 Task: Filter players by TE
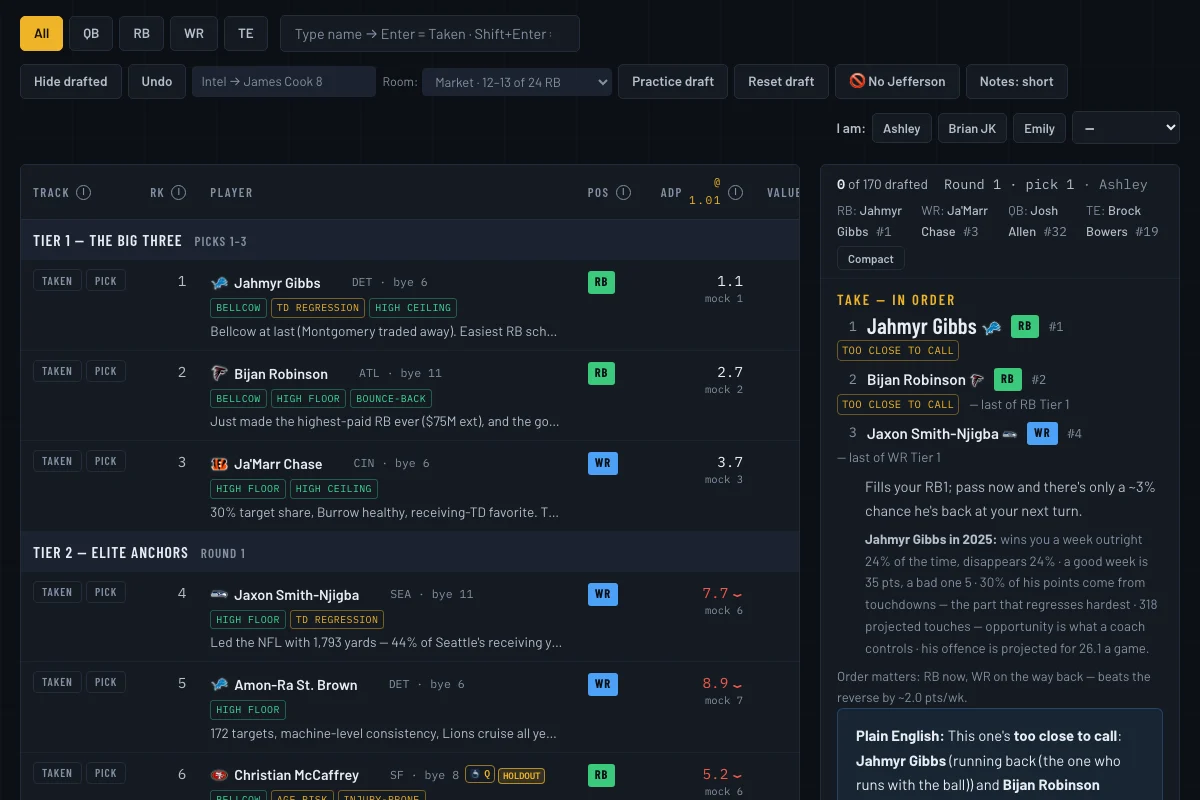(x=246, y=33)
